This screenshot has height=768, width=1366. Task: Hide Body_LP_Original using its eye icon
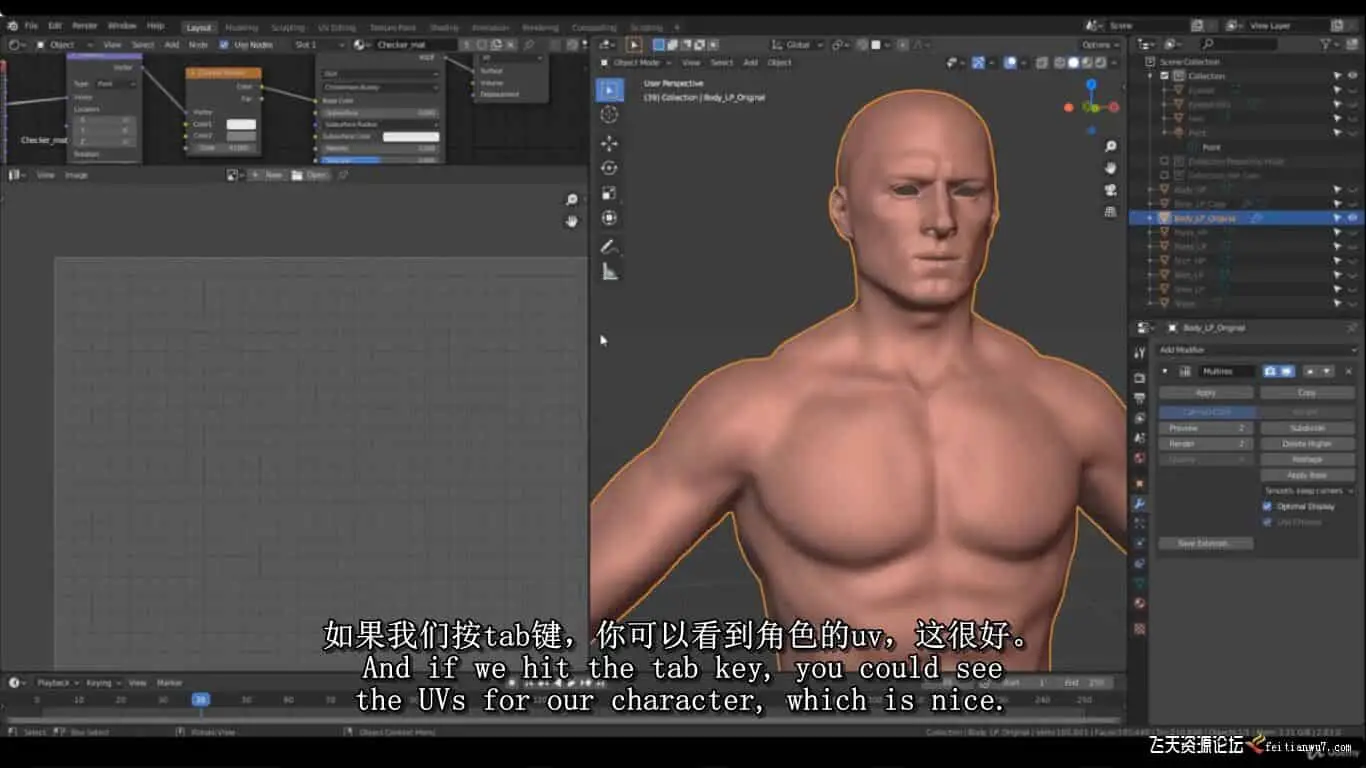coord(1352,218)
